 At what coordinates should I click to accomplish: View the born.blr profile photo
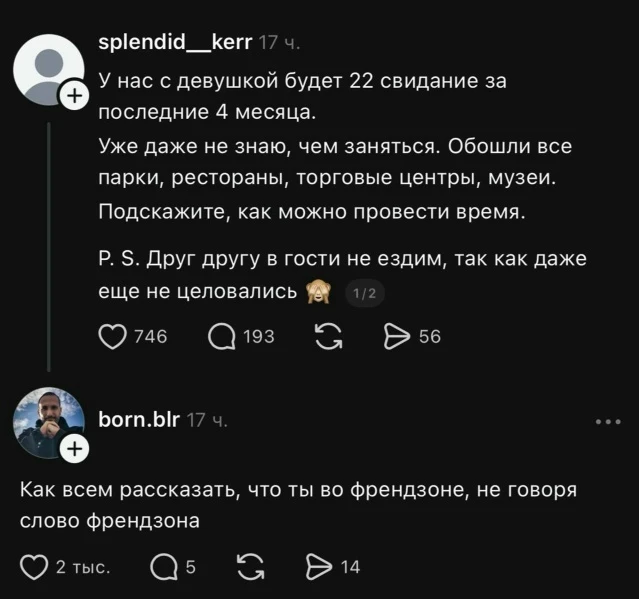click(49, 423)
